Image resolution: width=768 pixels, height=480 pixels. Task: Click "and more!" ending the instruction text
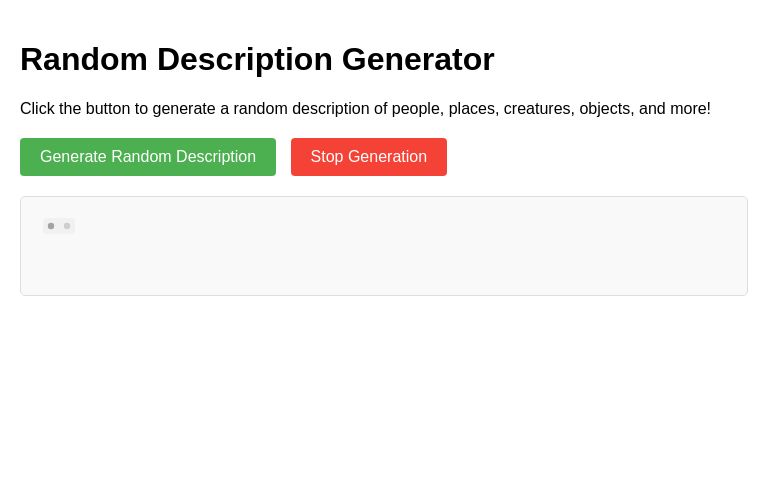click(x=675, y=108)
